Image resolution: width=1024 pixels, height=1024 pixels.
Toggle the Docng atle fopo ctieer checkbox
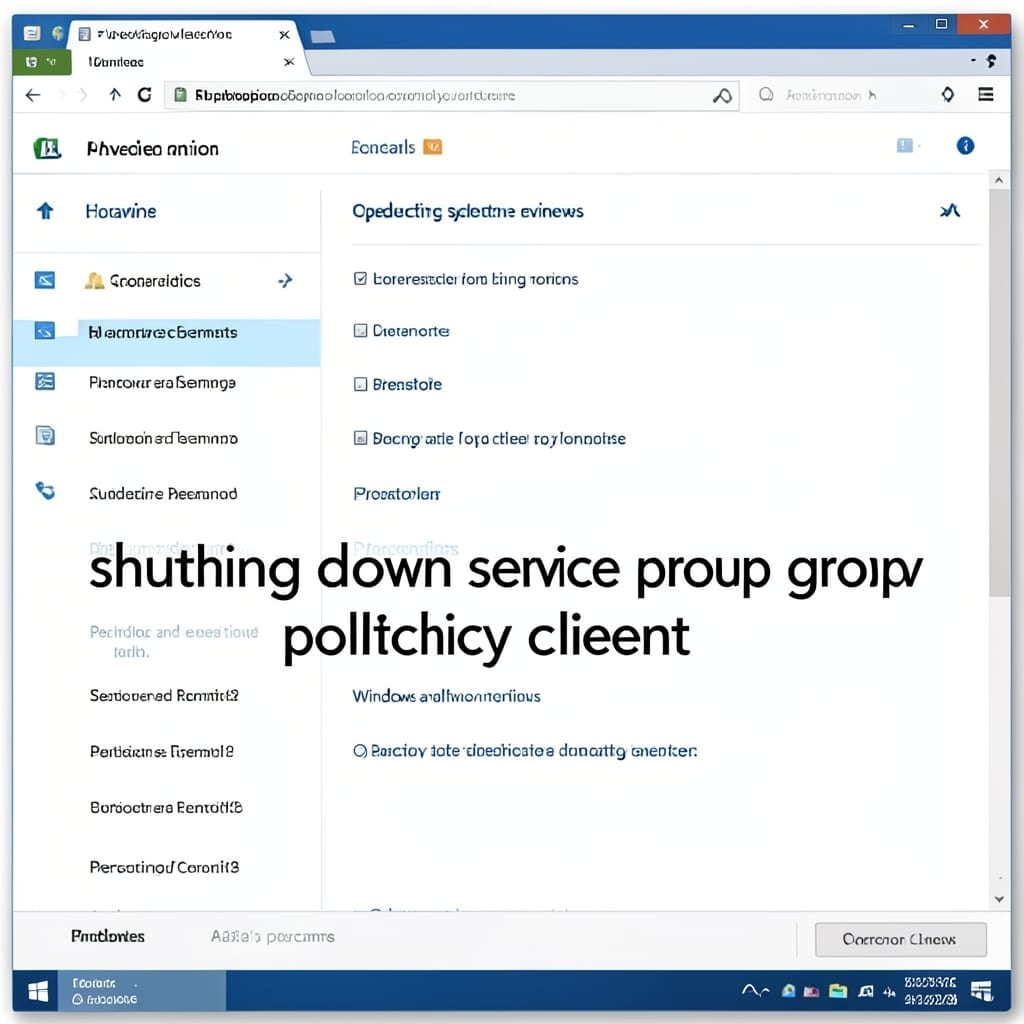[360, 438]
